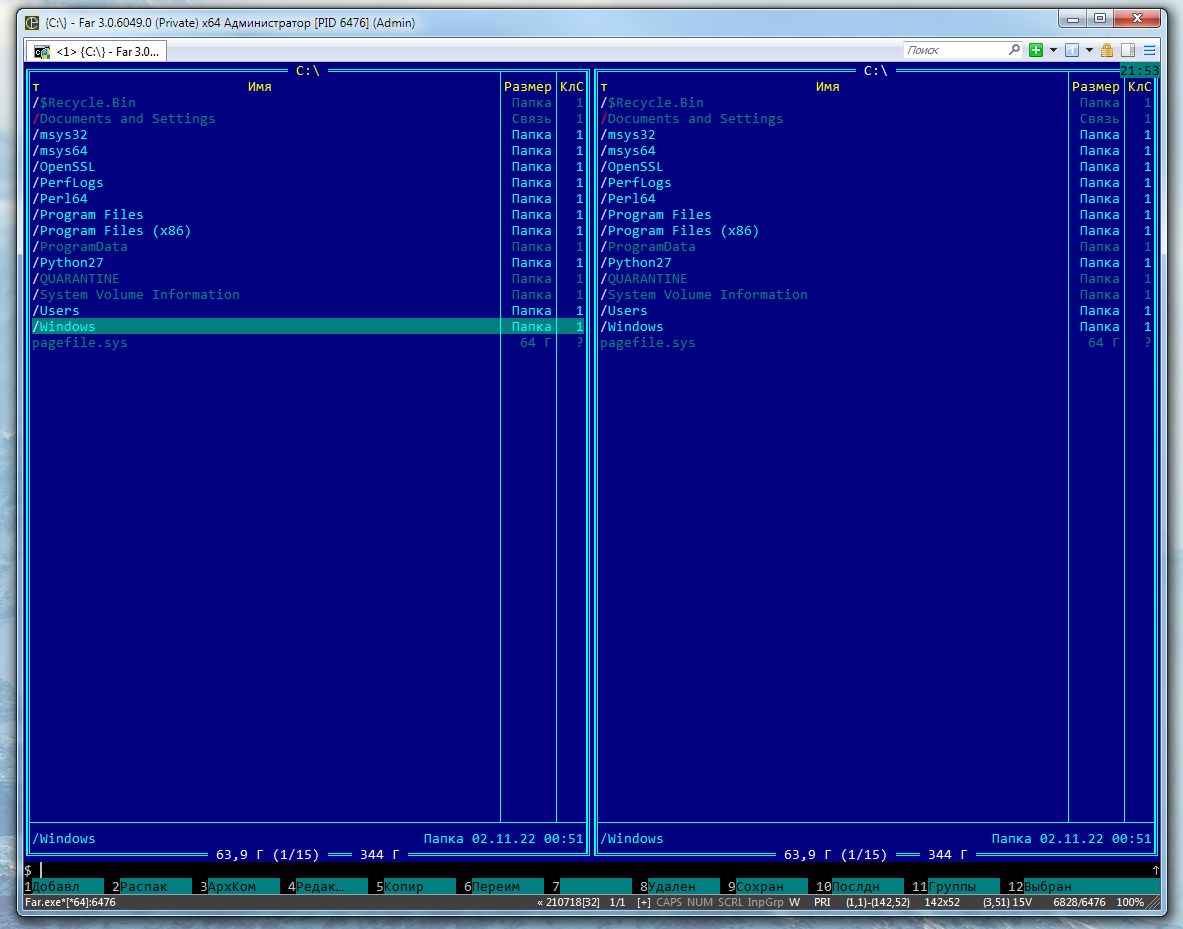Toggle the lock scroll padlock icon
The image size is (1183, 929).
tap(1107, 50)
